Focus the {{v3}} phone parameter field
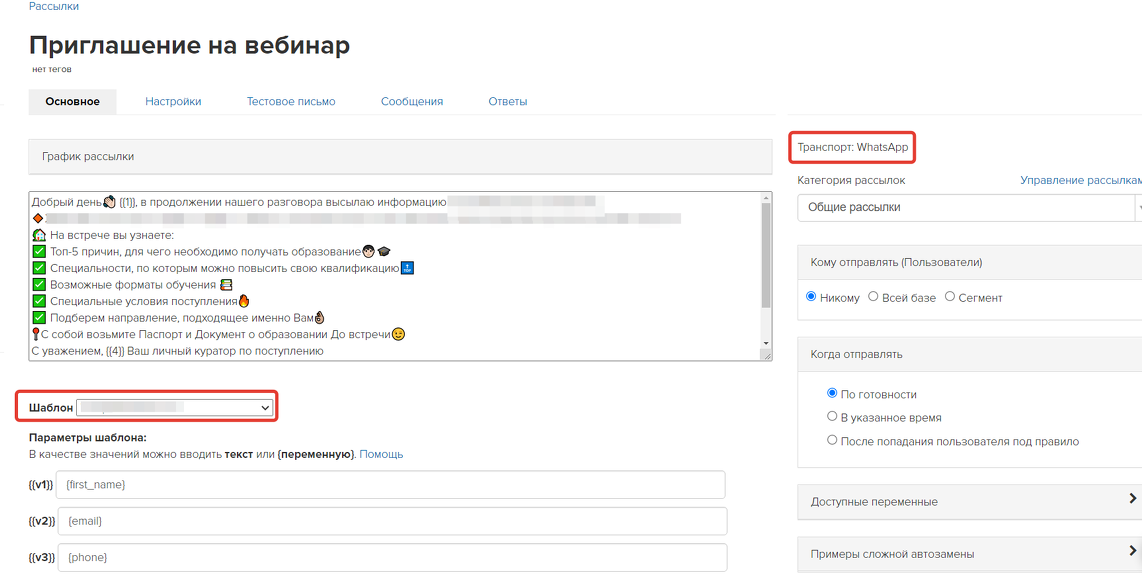This screenshot has height=575, width=1142. pyautogui.click(x=390, y=557)
